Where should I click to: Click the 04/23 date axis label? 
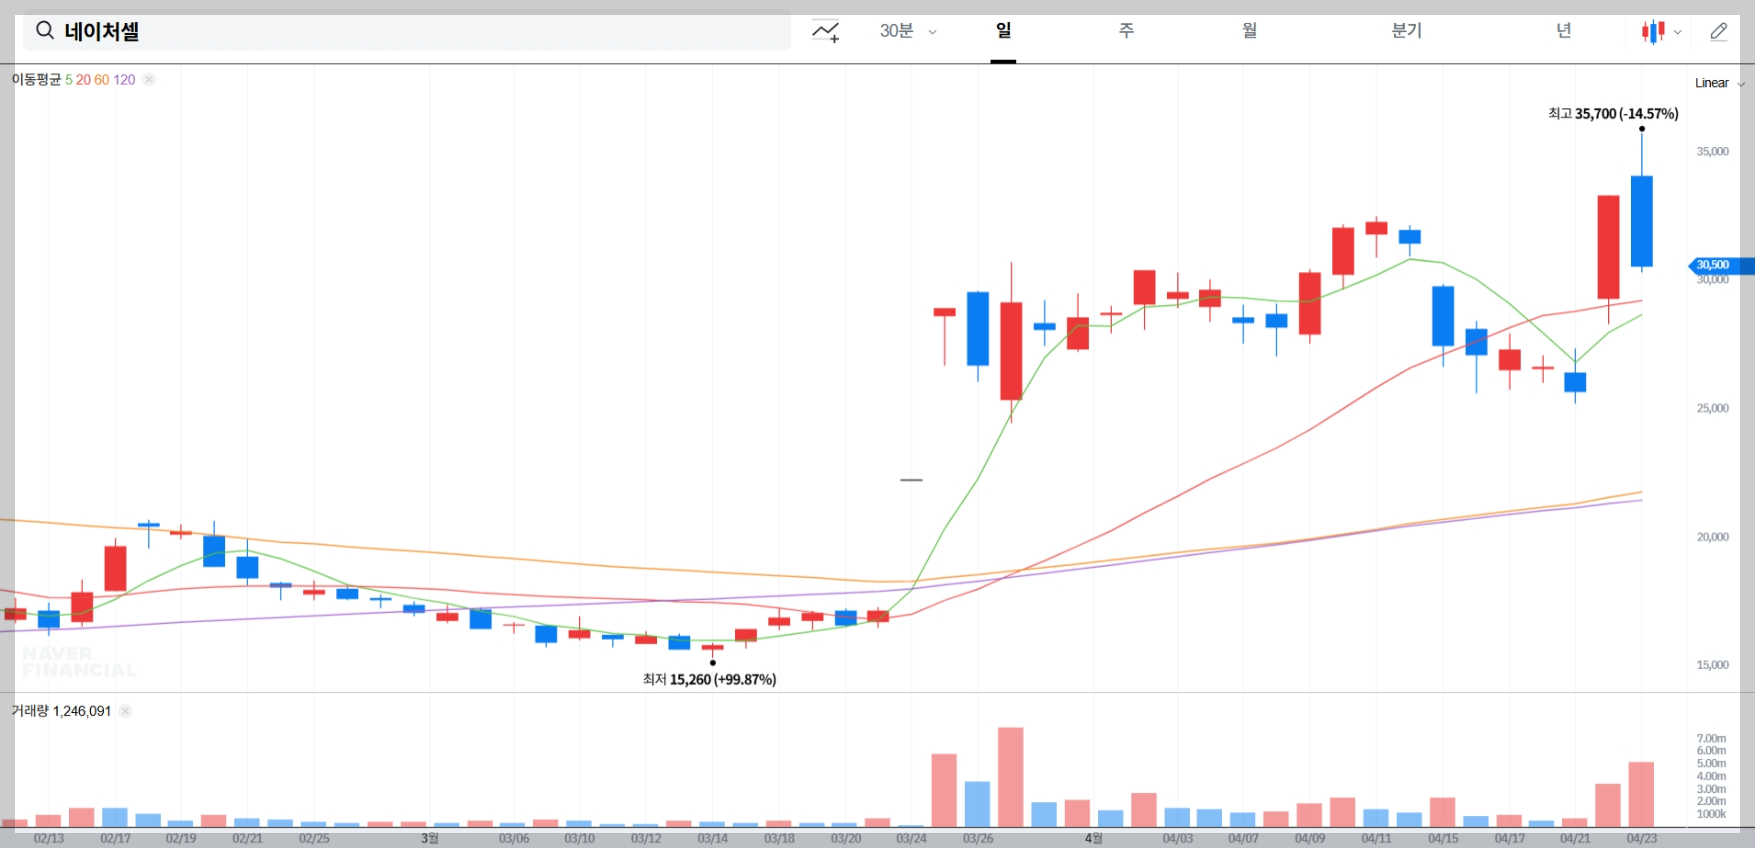click(1642, 838)
